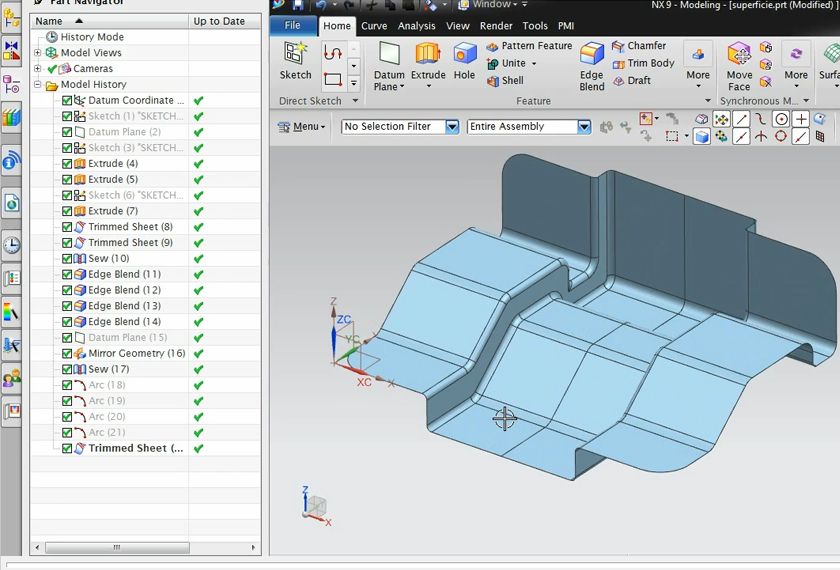840x570 pixels.
Task: Click the Pattern Feature tool
Action: pyautogui.click(x=529, y=46)
